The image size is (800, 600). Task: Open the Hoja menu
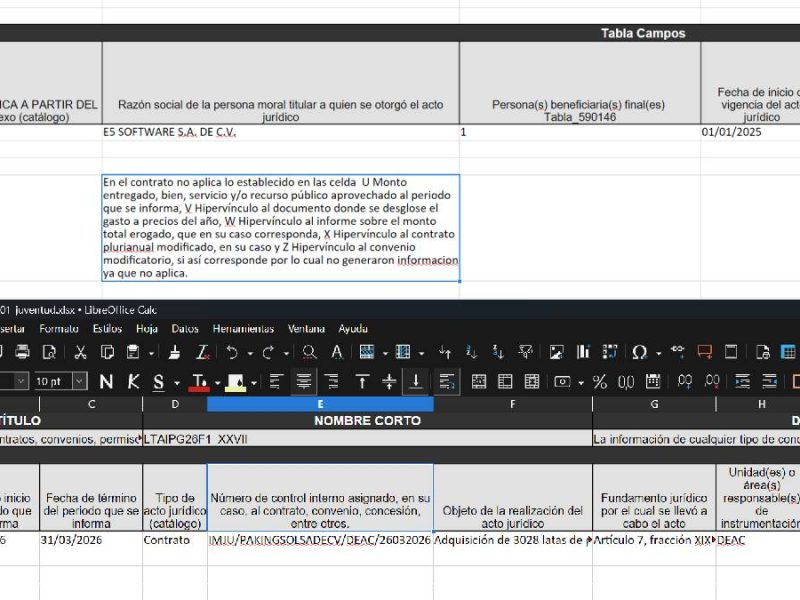[147, 329]
